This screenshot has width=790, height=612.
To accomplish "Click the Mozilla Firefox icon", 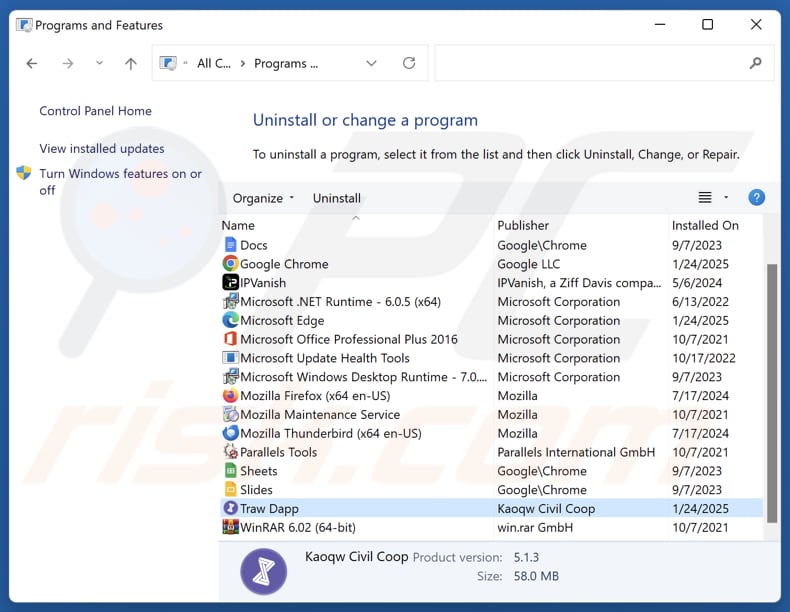I will 230,395.
